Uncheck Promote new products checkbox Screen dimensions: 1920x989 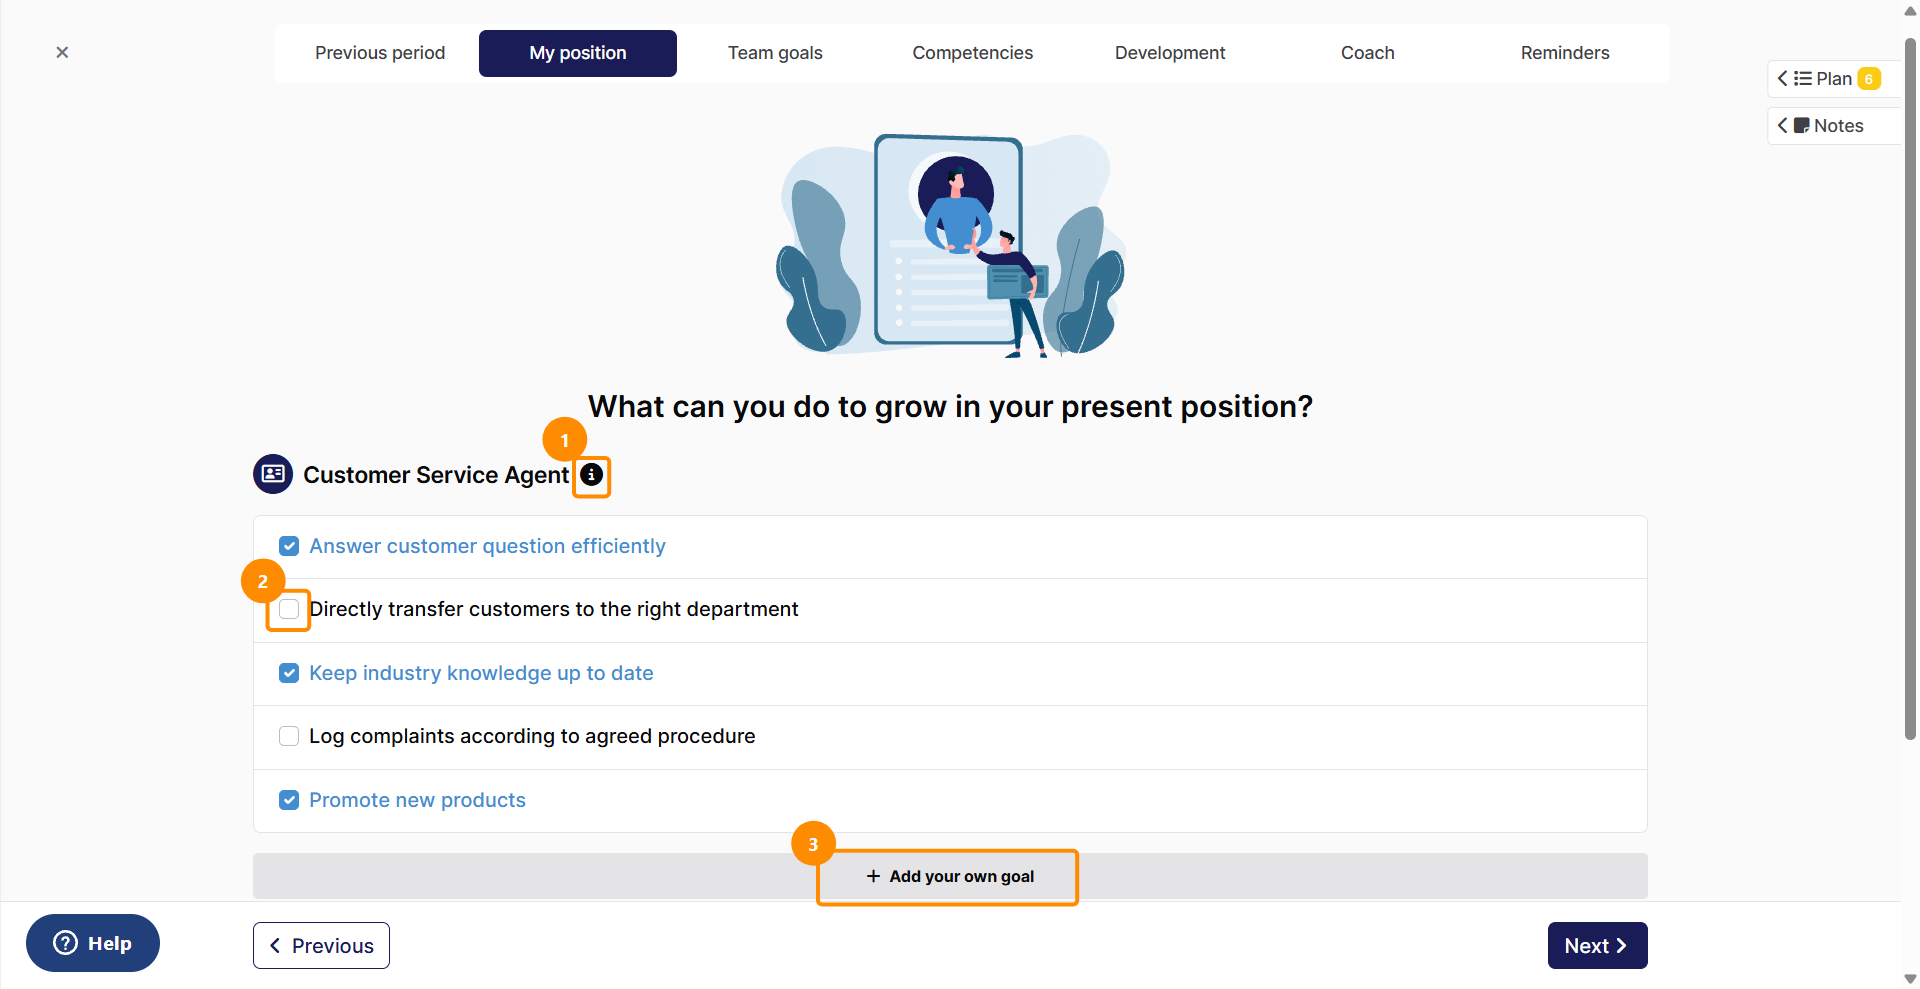click(289, 800)
